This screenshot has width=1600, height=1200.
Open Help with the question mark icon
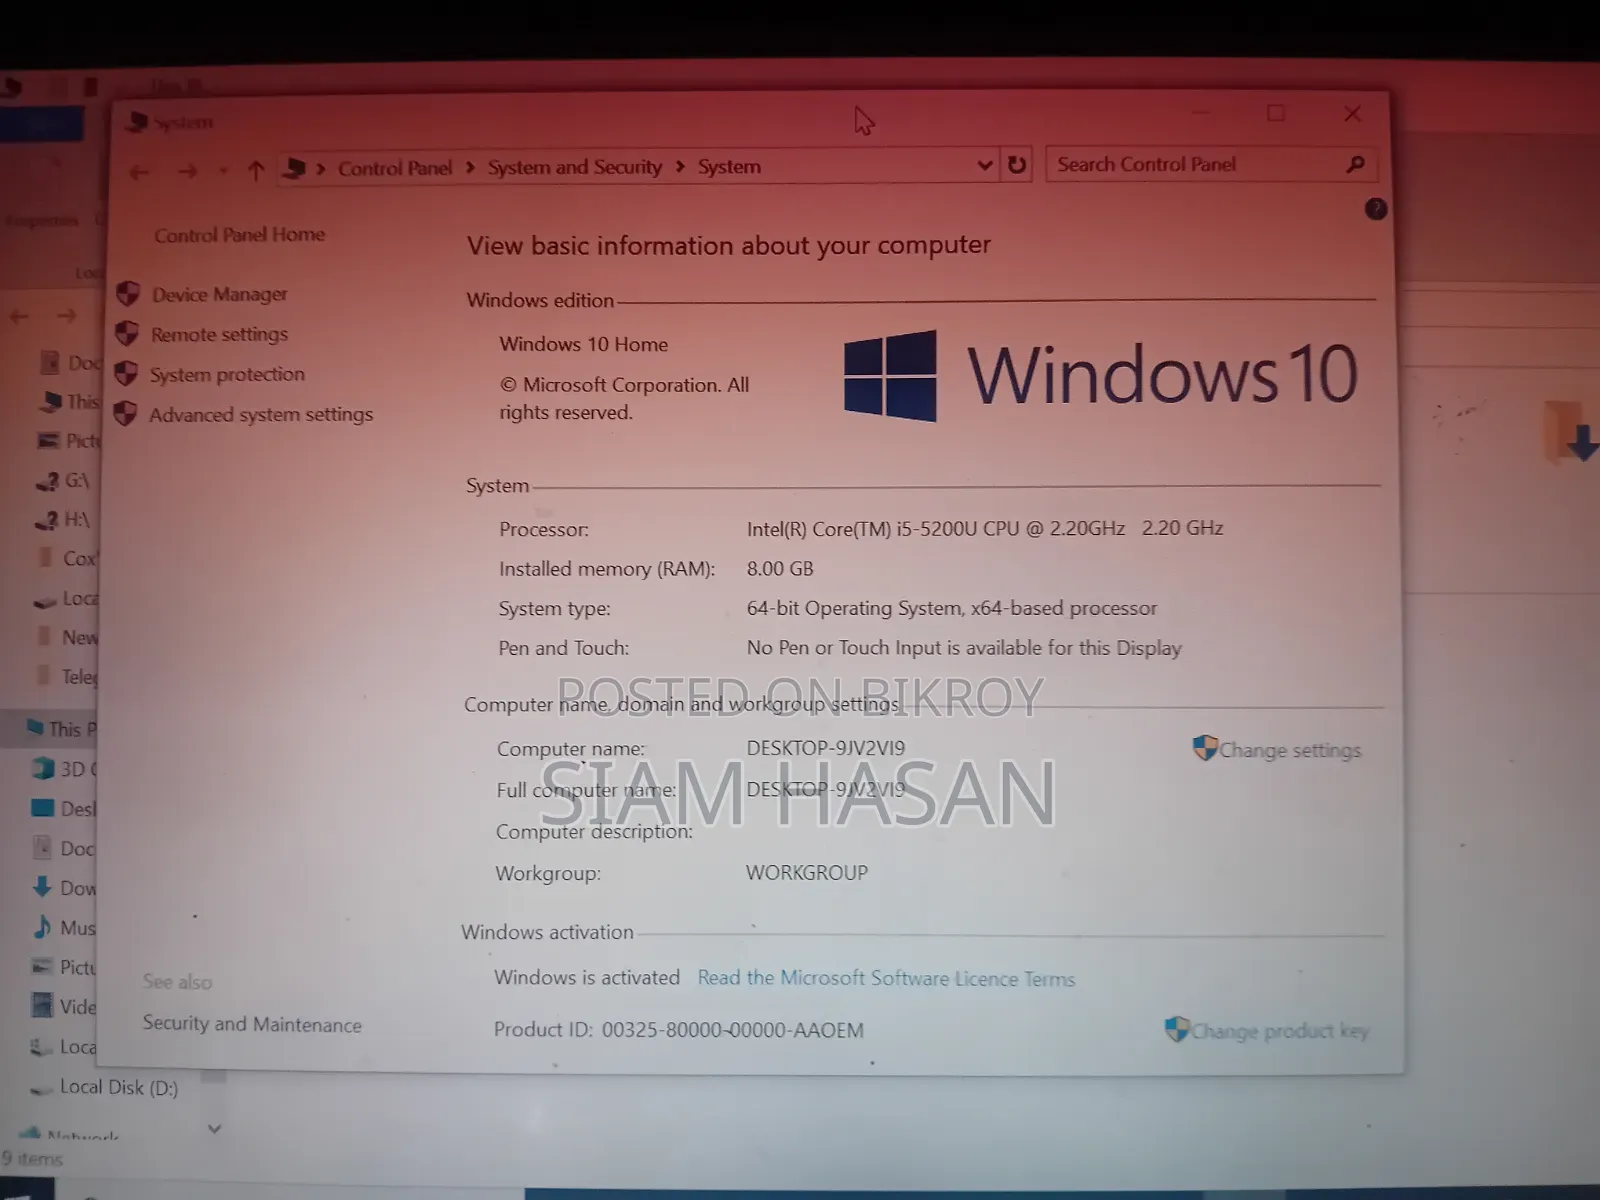point(1376,209)
